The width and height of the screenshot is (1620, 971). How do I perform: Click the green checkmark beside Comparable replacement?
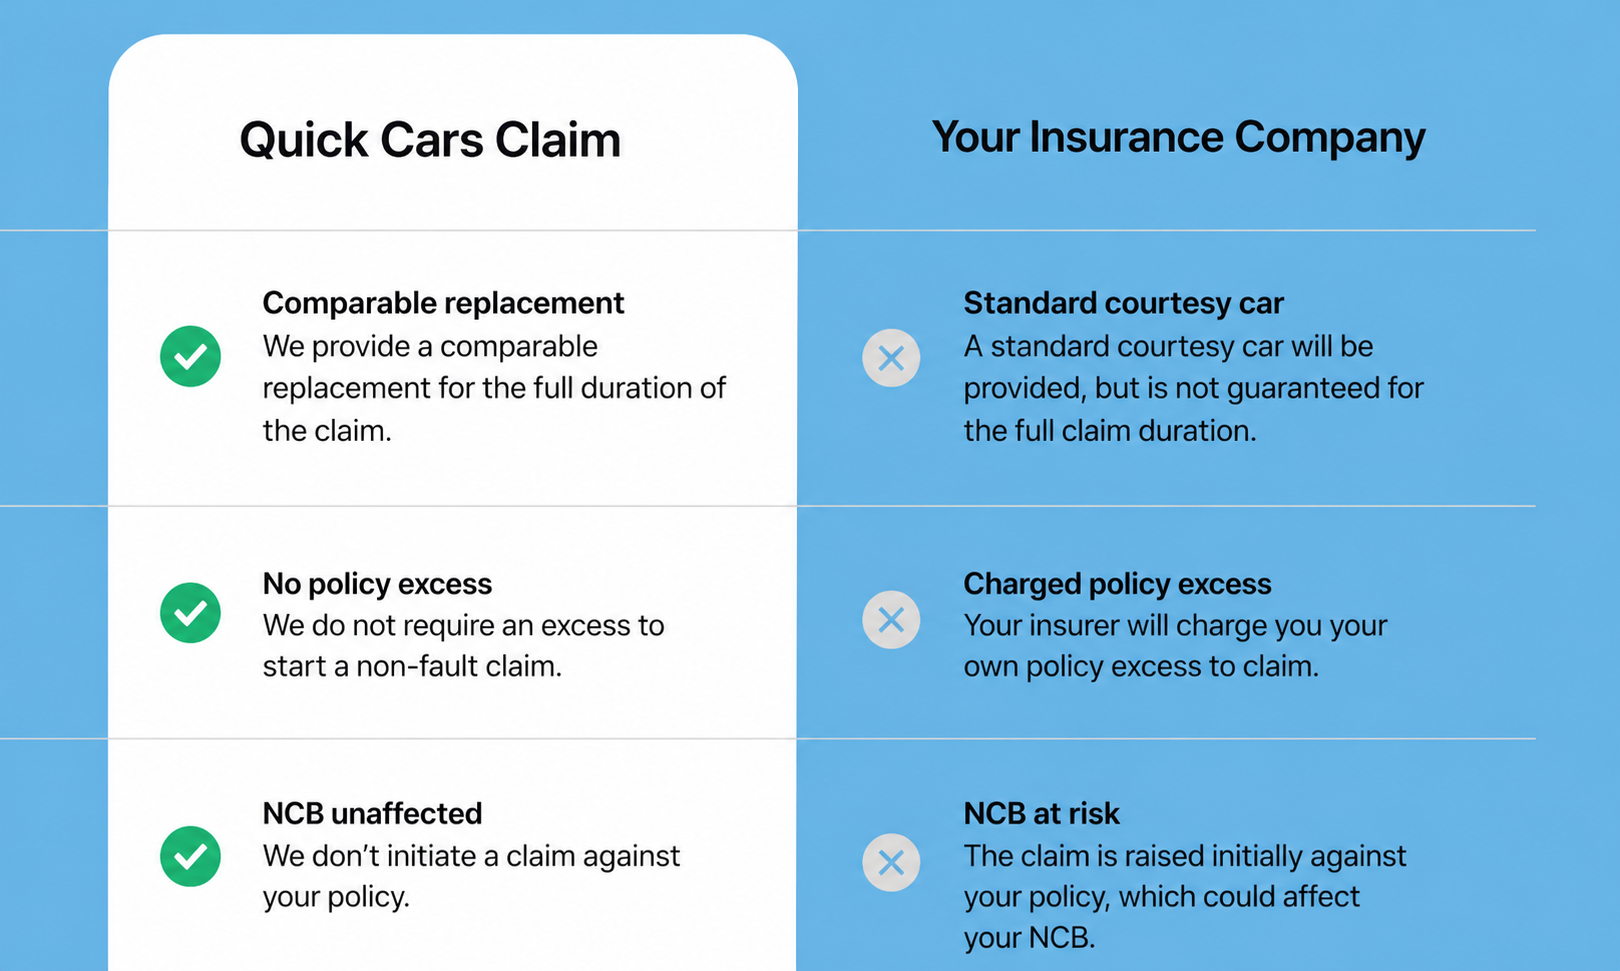click(x=190, y=356)
